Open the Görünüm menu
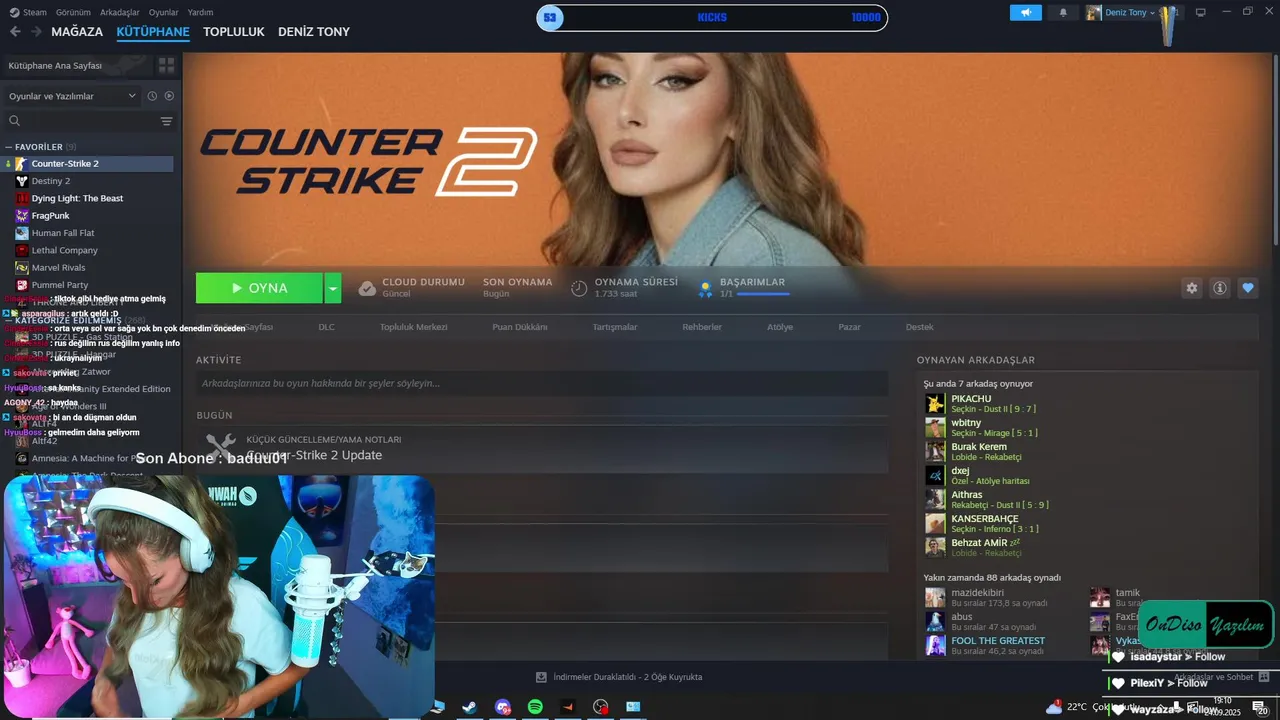This screenshot has width=1280, height=720. (x=74, y=12)
